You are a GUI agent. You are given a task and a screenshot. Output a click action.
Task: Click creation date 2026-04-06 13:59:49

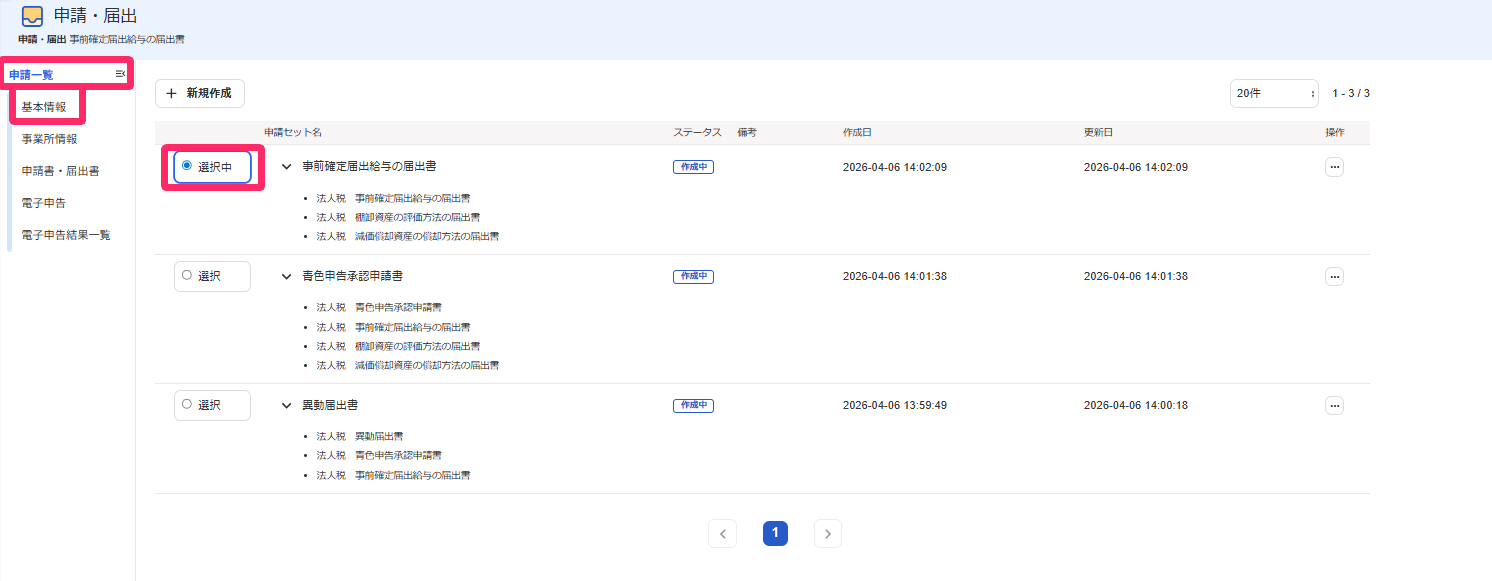895,406
